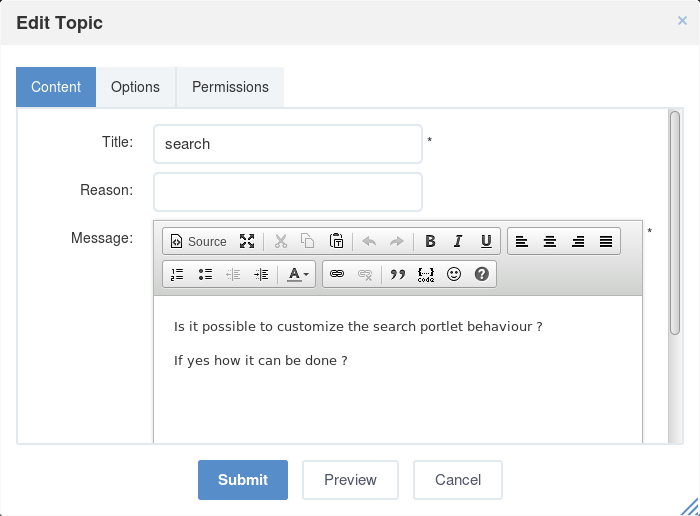This screenshot has width=700, height=516.
Task: Apply bold formatting
Action: [x=430, y=241]
